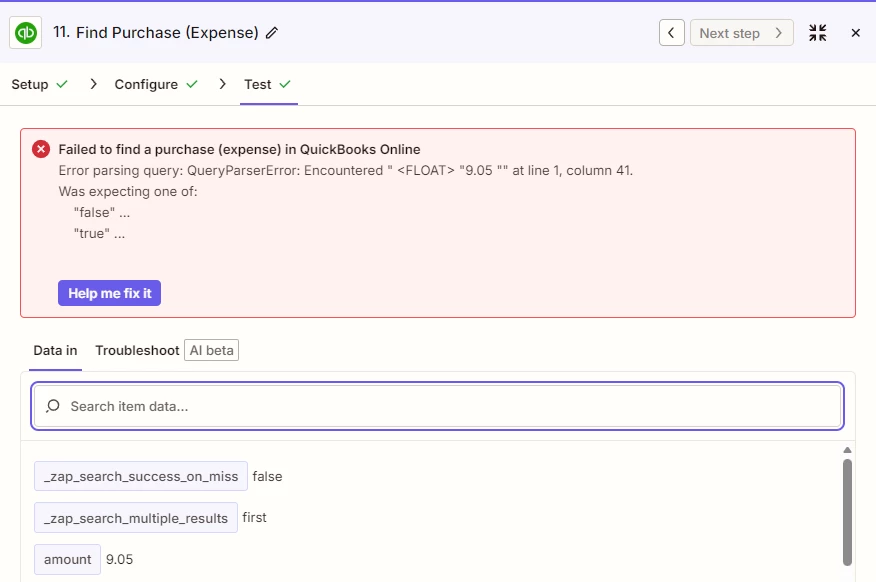Collapse the panel with the shrink icon

click(x=817, y=33)
